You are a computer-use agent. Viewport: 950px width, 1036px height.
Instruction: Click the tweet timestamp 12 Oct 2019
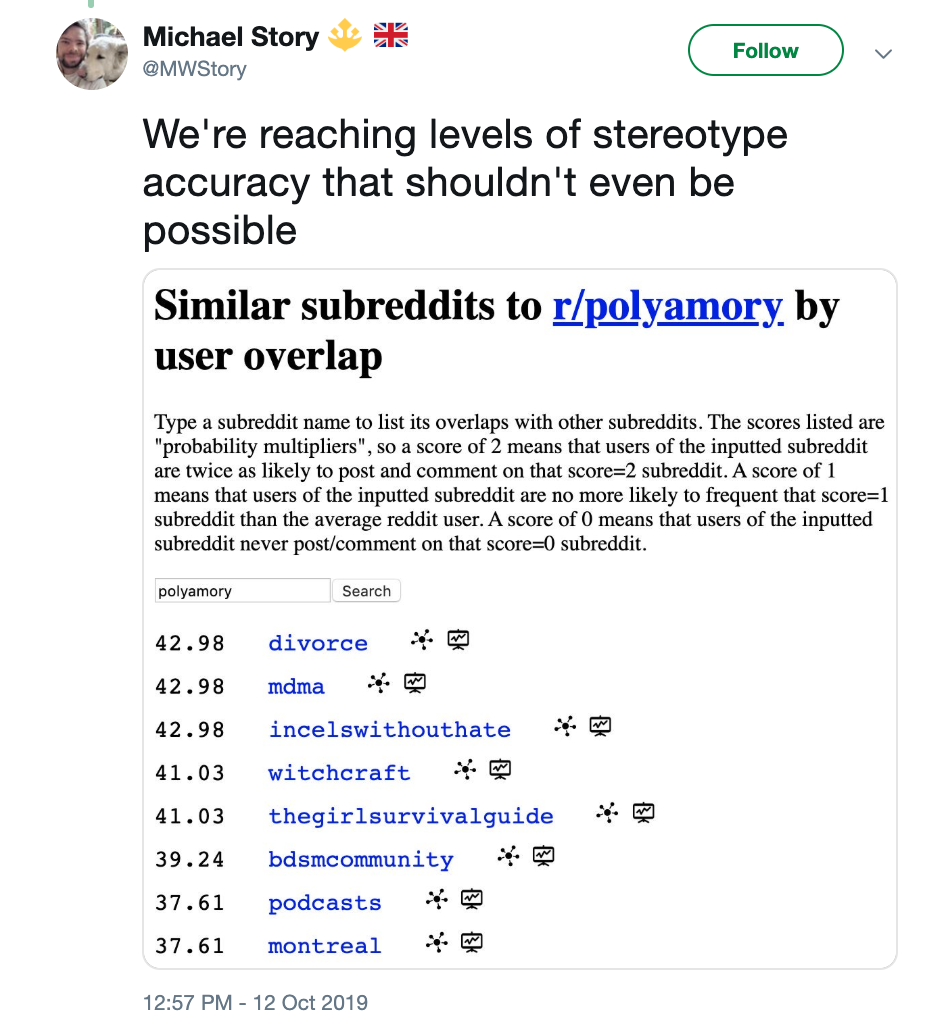255,1003
